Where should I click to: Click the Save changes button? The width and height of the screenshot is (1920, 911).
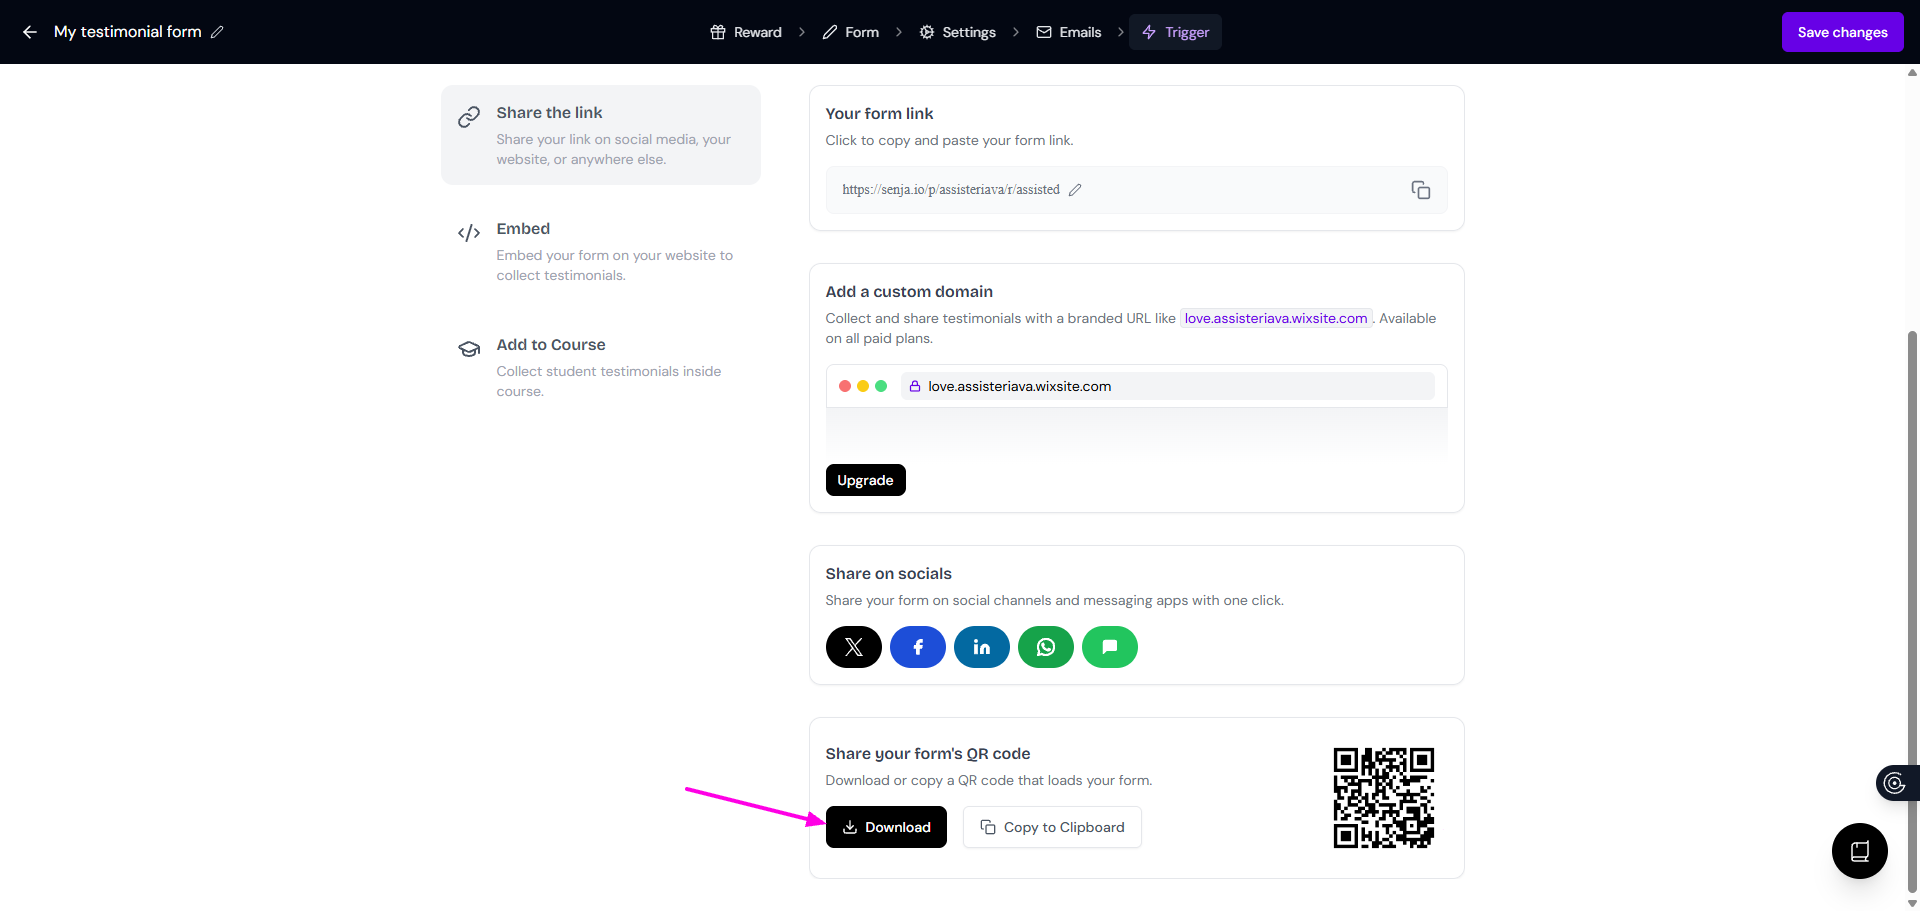coord(1842,32)
